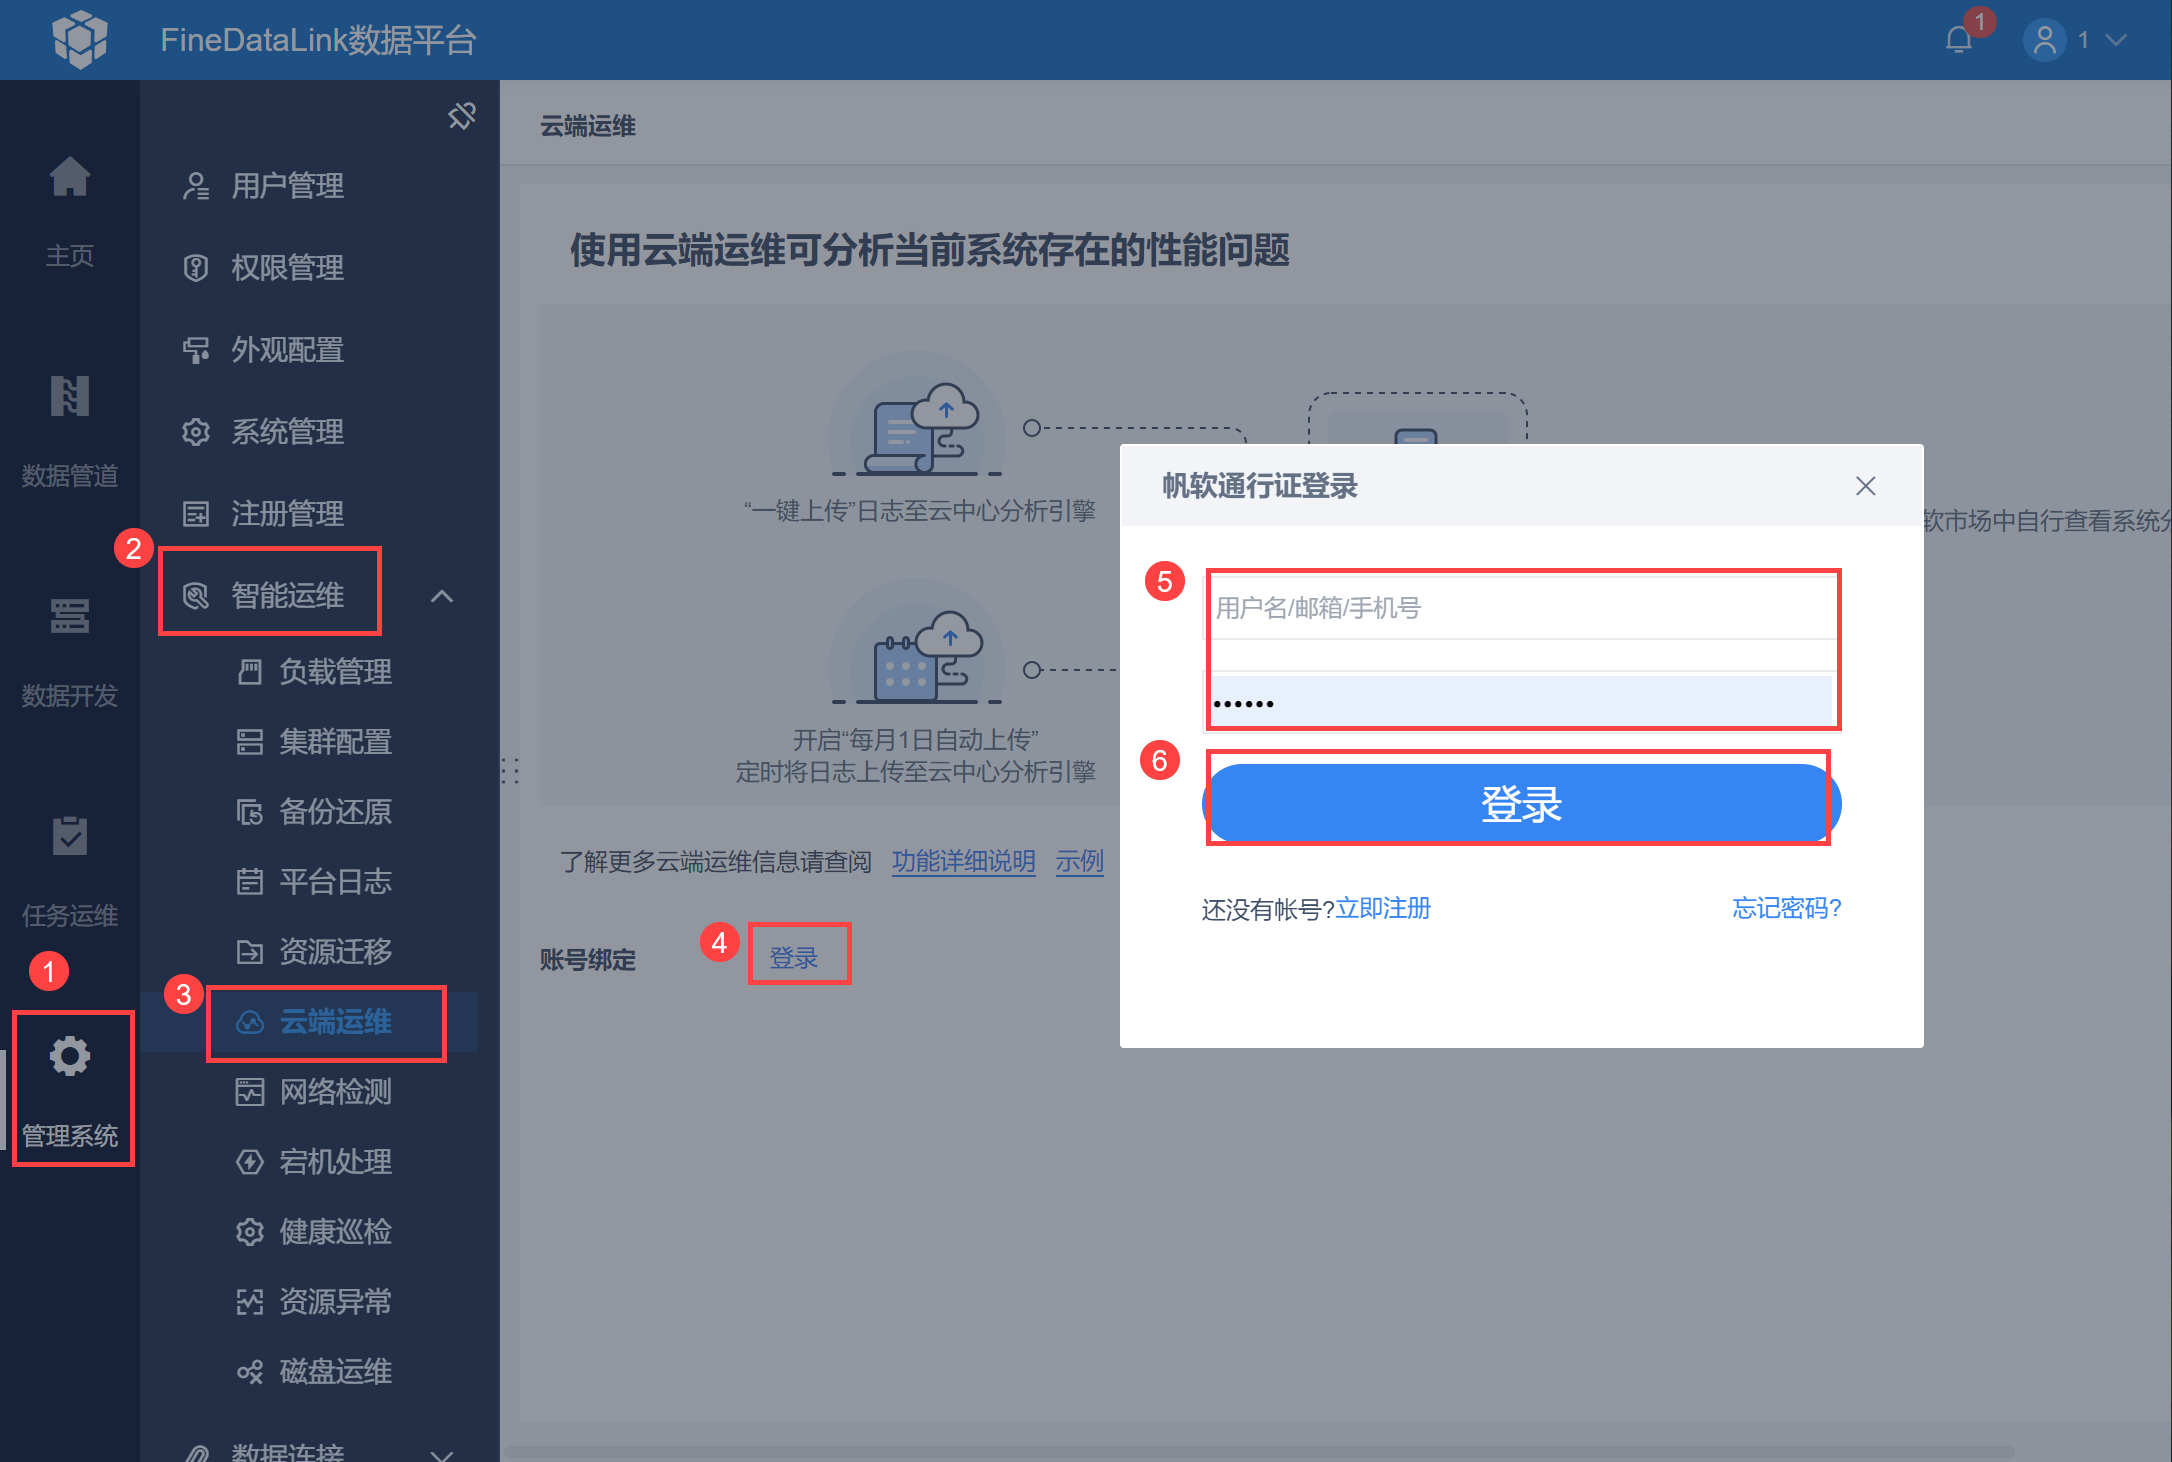Open the 主页 home icon
Viewport: 2172px width, 1462px height.
pyautogui.click(x=70, y=178)
